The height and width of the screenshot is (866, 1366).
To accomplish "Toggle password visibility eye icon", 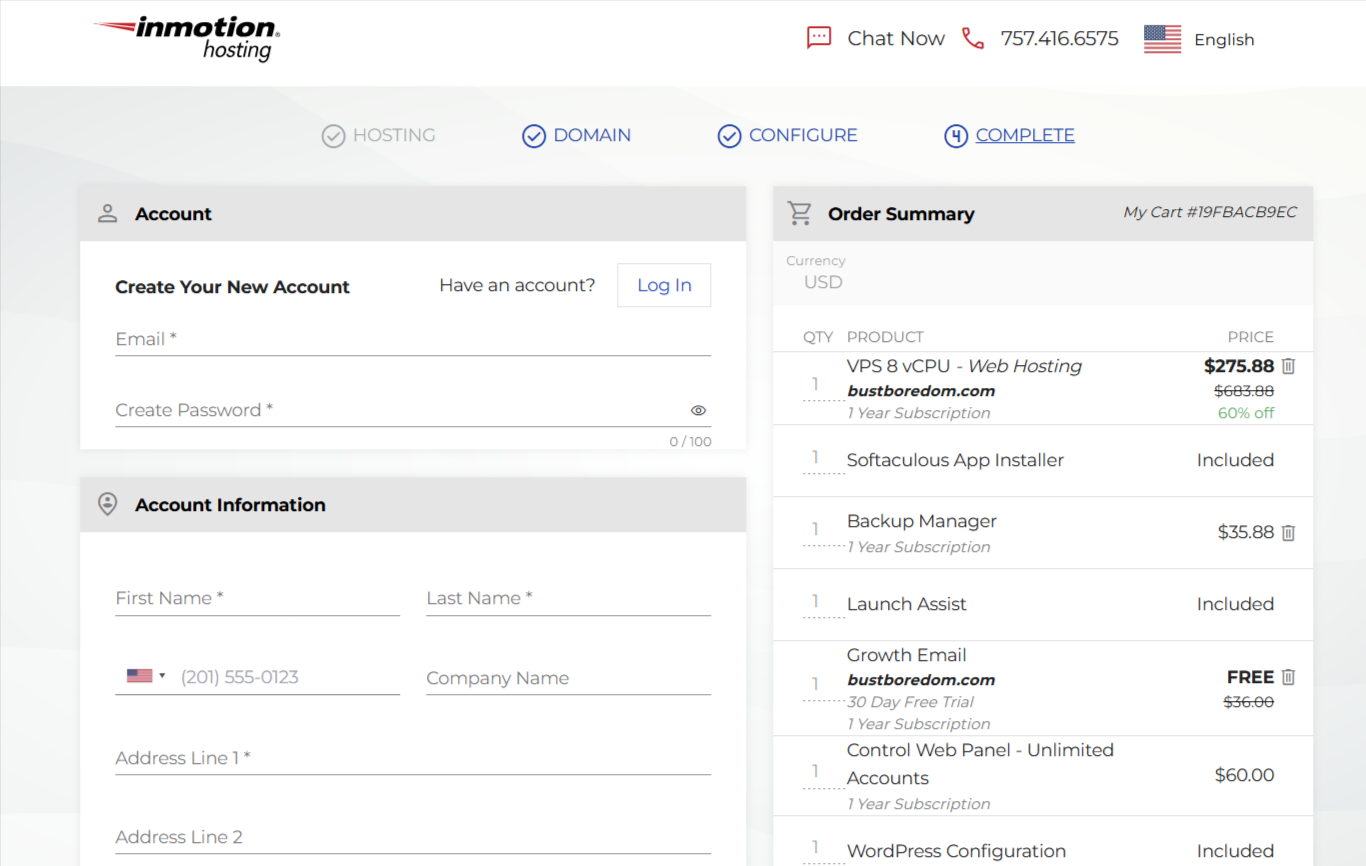I will tap(698, 410).
